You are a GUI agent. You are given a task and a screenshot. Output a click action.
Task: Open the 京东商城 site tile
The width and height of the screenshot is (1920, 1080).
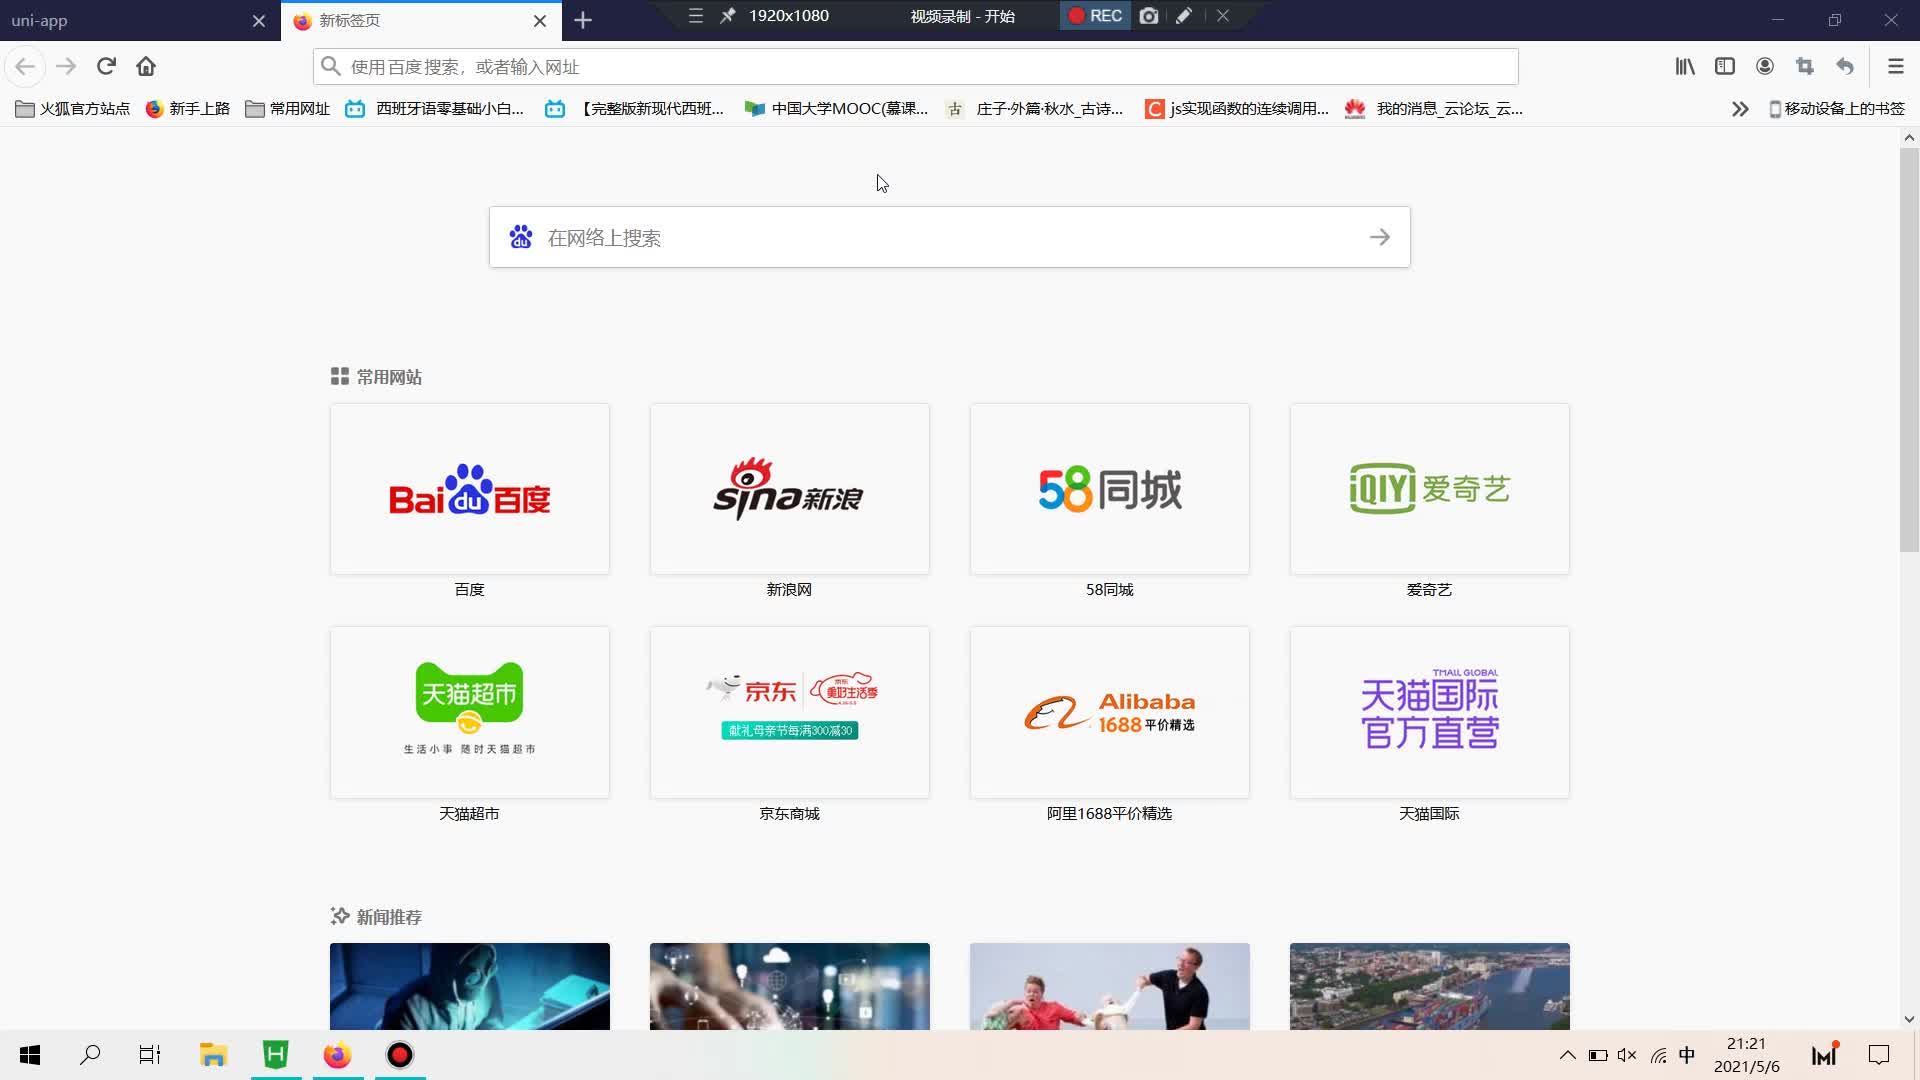(789, 712)
